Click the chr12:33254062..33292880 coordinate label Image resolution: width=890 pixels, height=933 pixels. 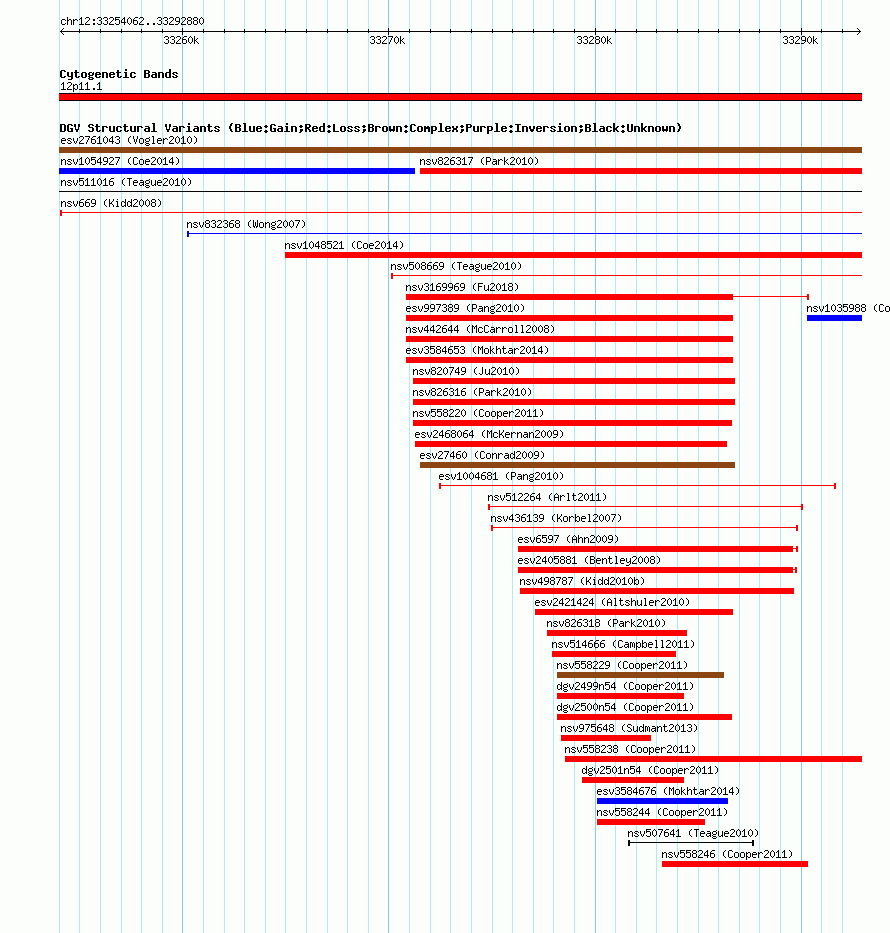click(132, 21)
